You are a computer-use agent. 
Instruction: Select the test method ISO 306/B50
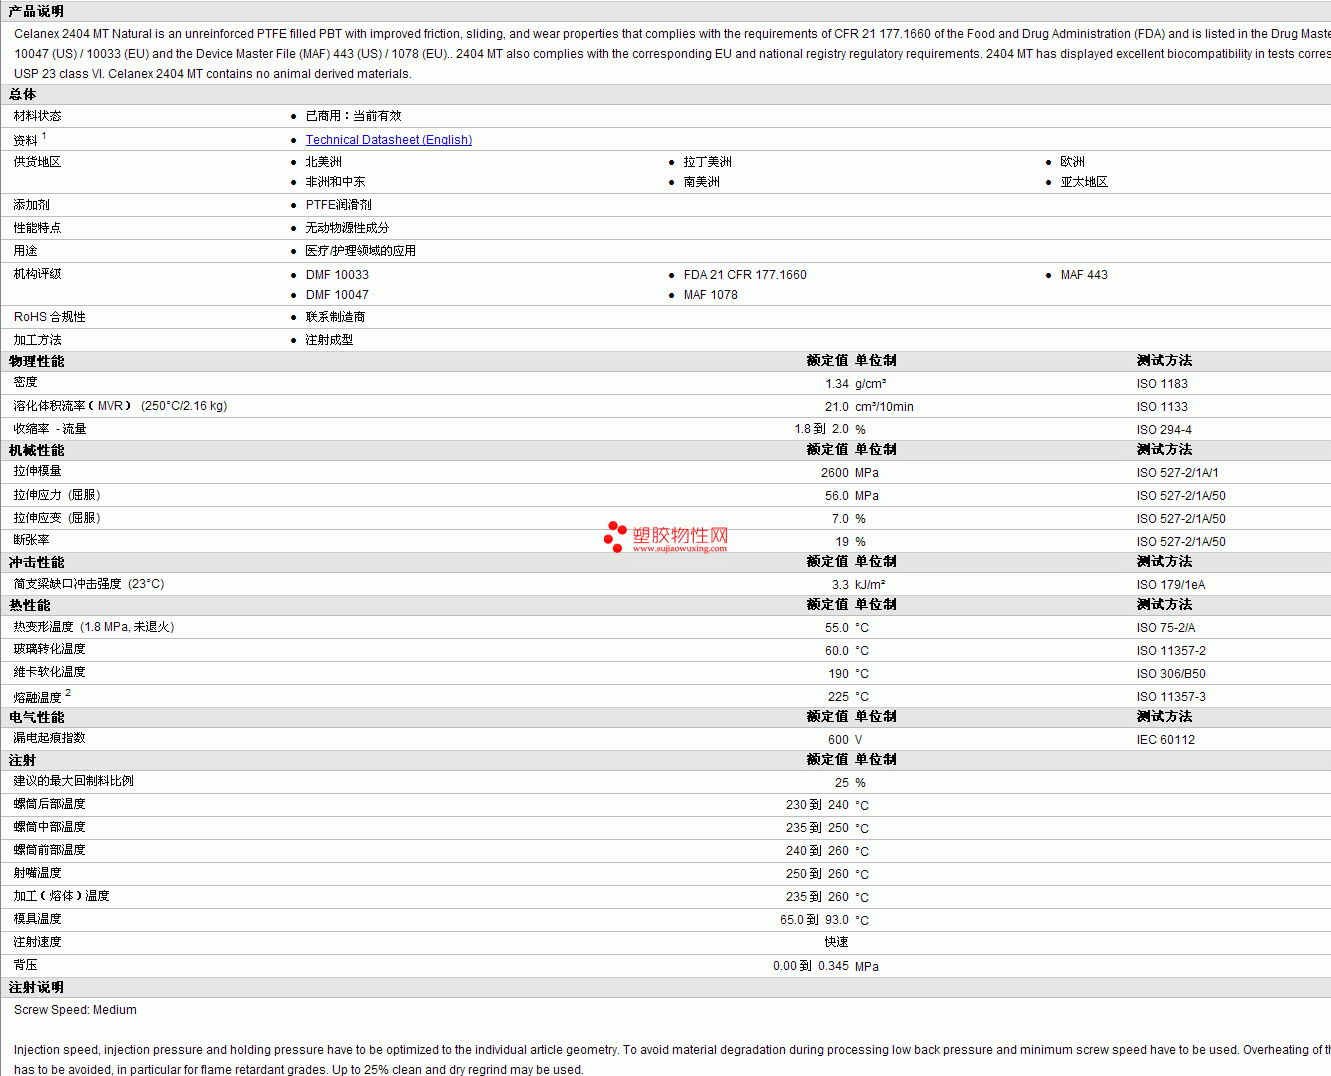(1172, 674)
